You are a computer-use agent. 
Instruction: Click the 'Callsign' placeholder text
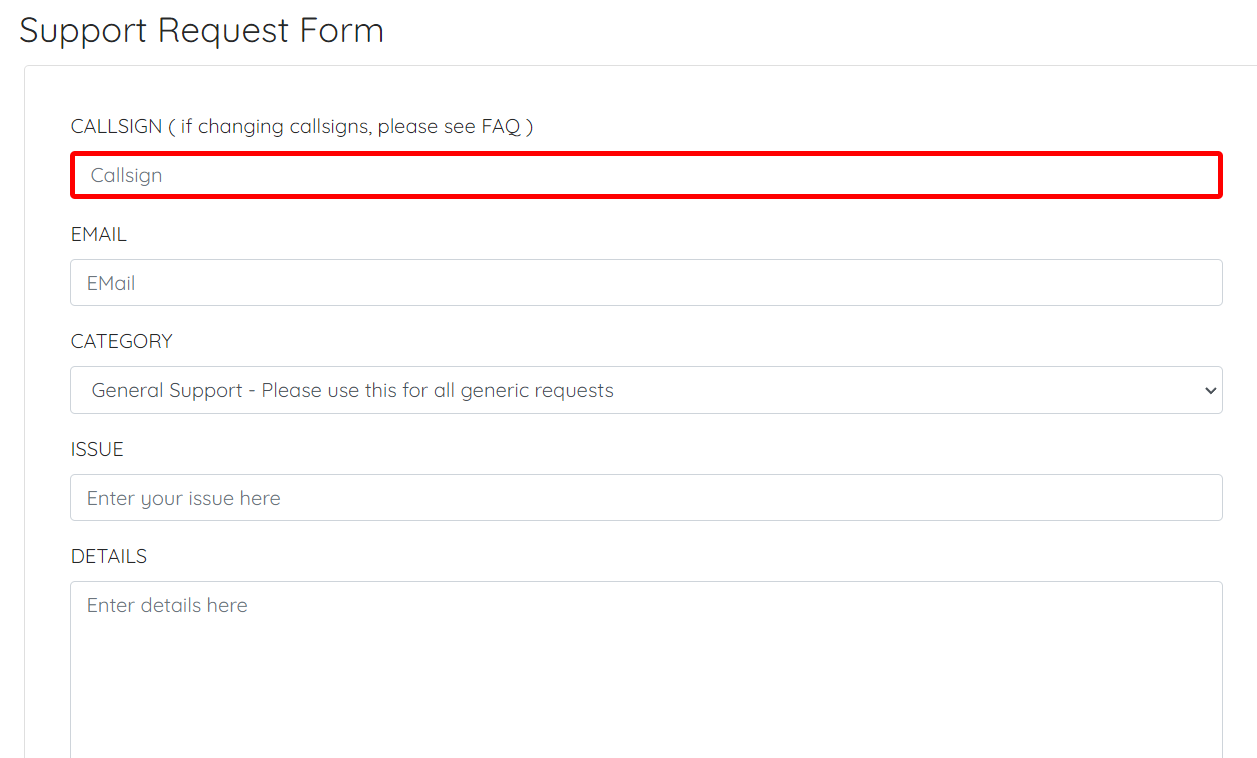[x=127, y=175]
